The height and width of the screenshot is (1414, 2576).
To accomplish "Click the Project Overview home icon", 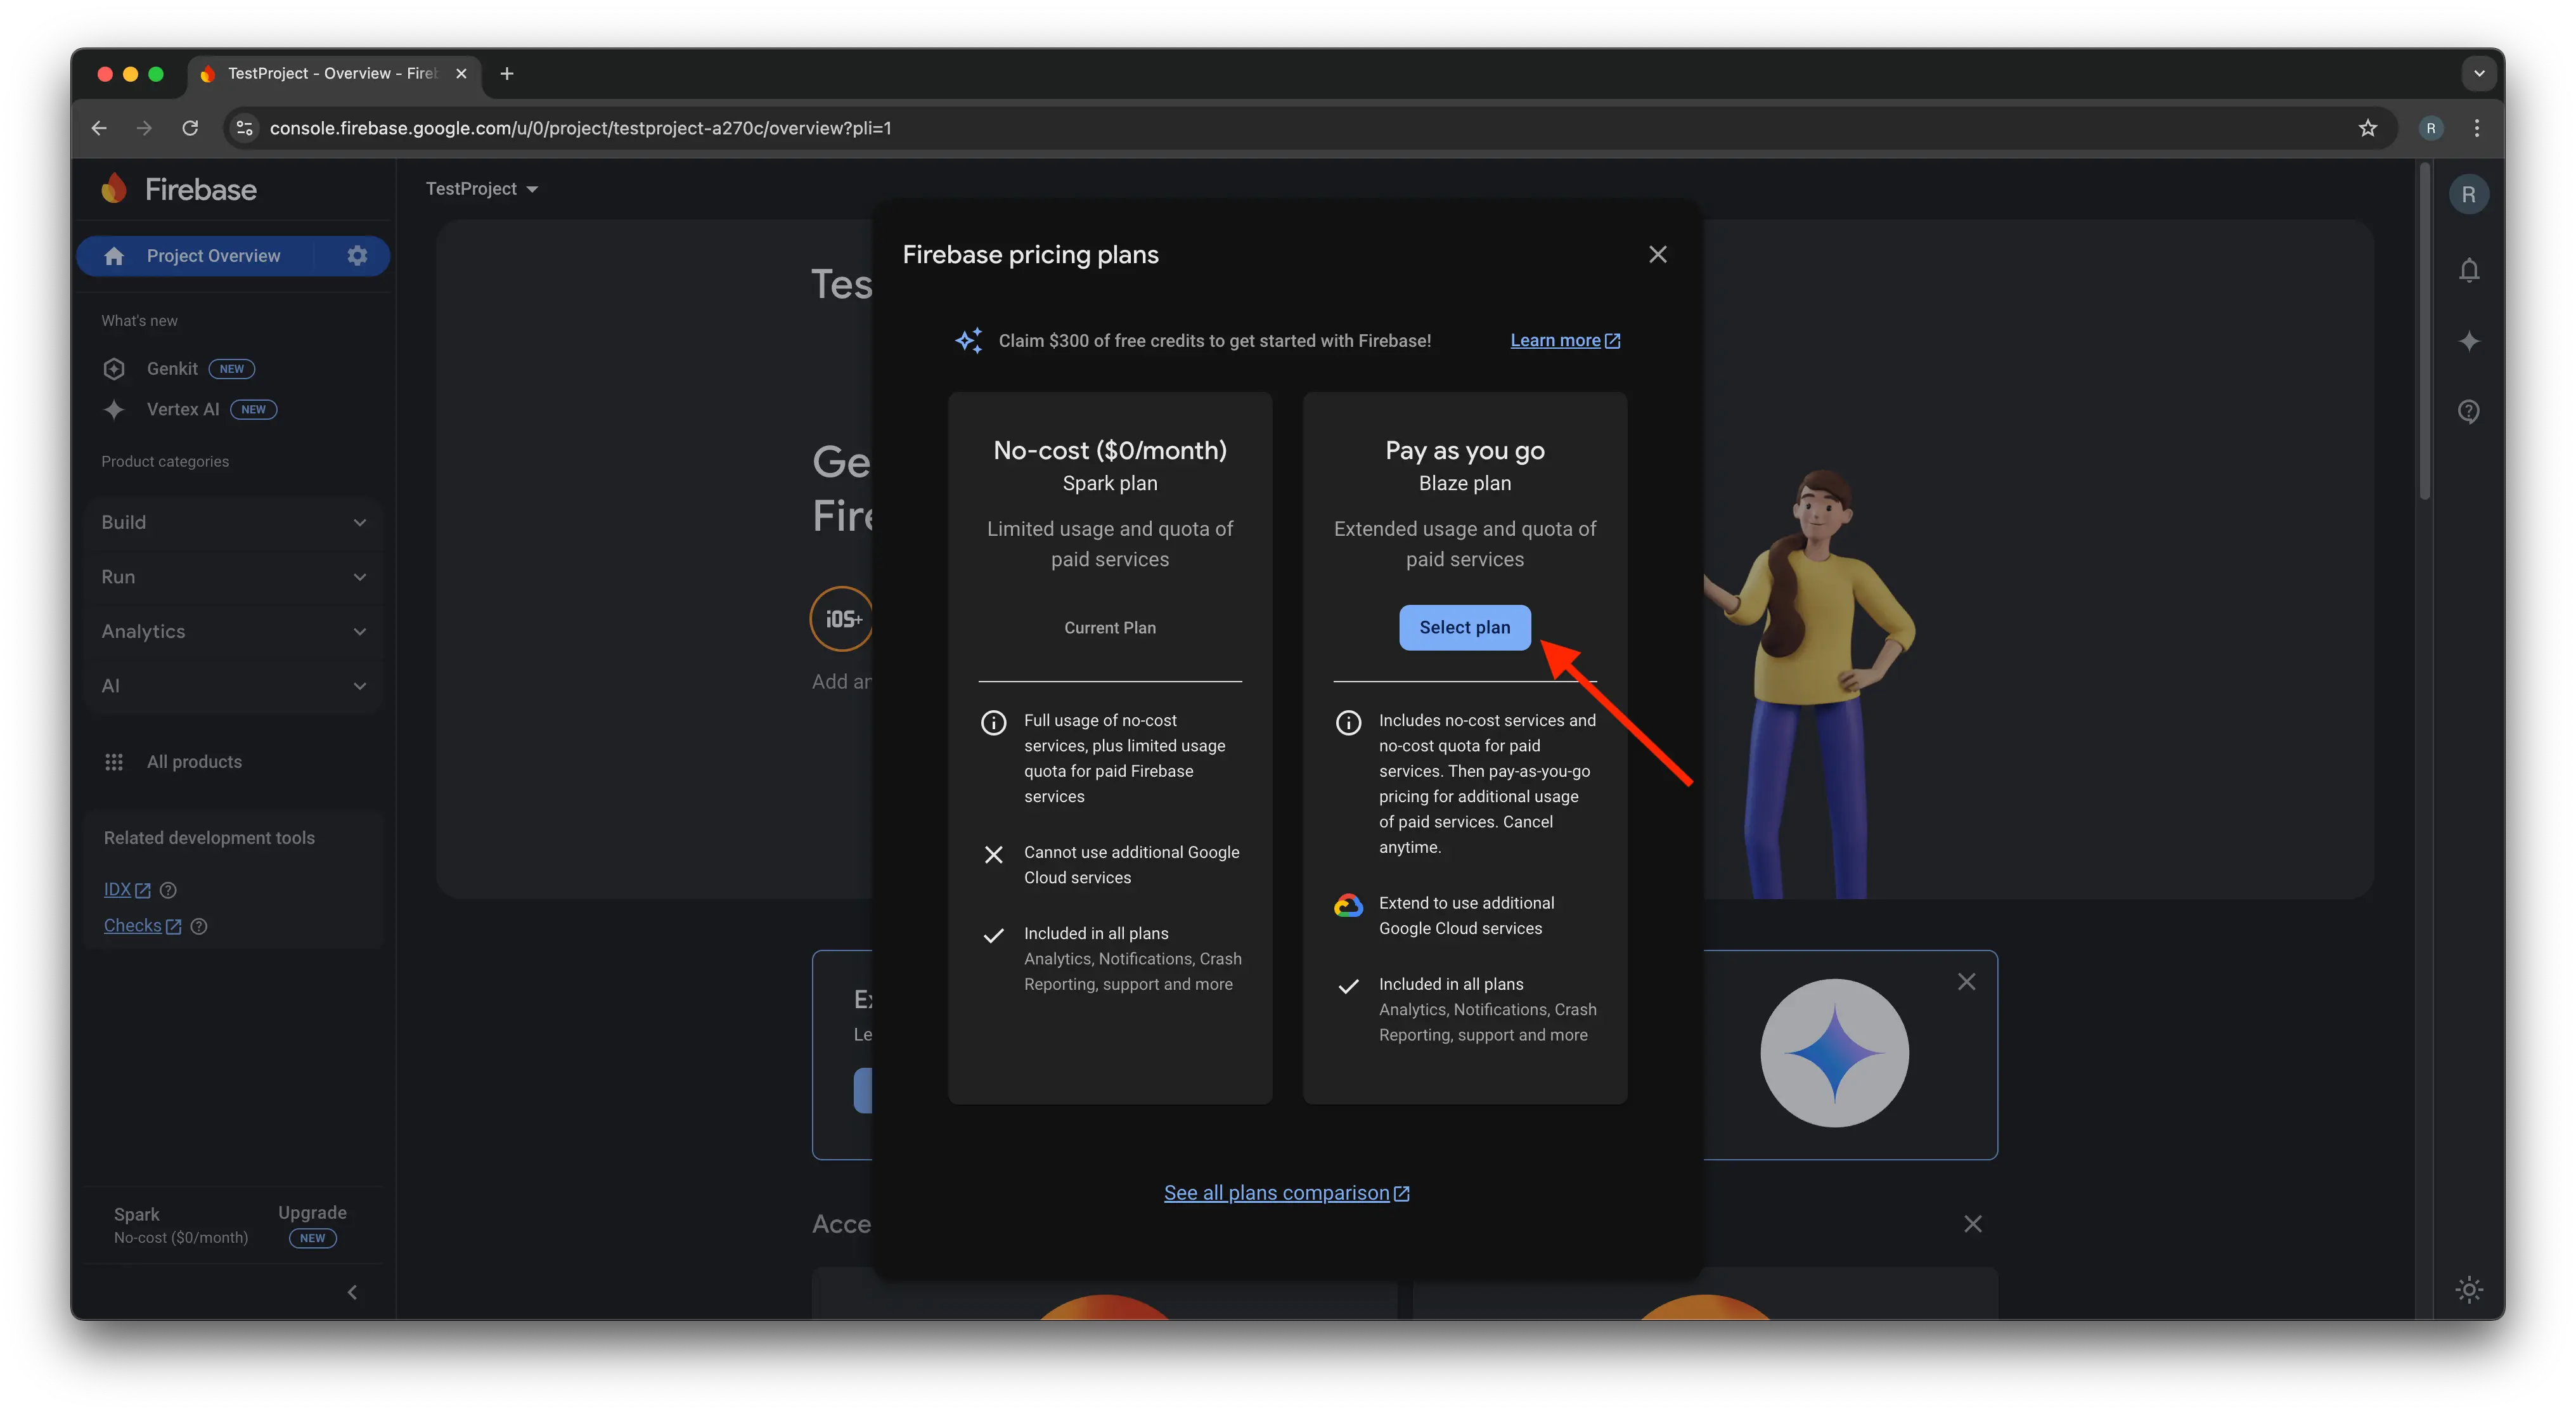I will tap(114, 256).
